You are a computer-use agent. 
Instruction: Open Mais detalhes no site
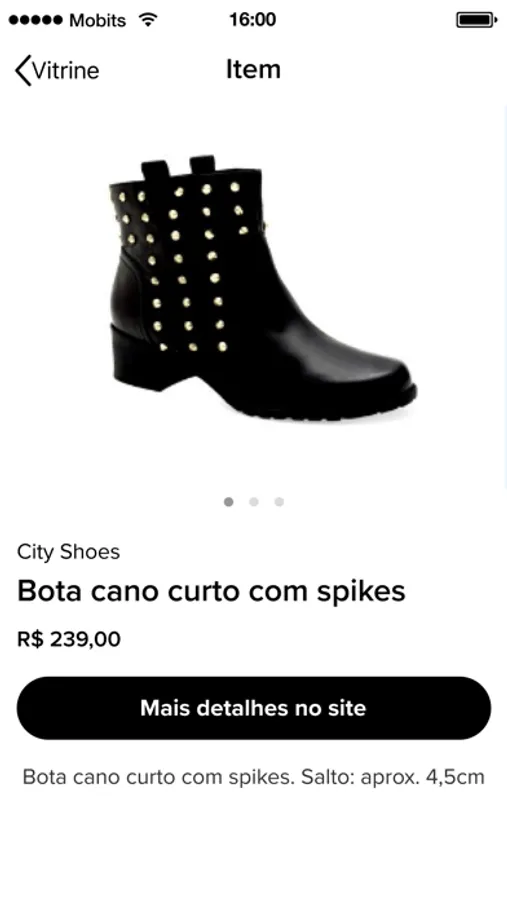pyautogui.click(x=254, y=708)
